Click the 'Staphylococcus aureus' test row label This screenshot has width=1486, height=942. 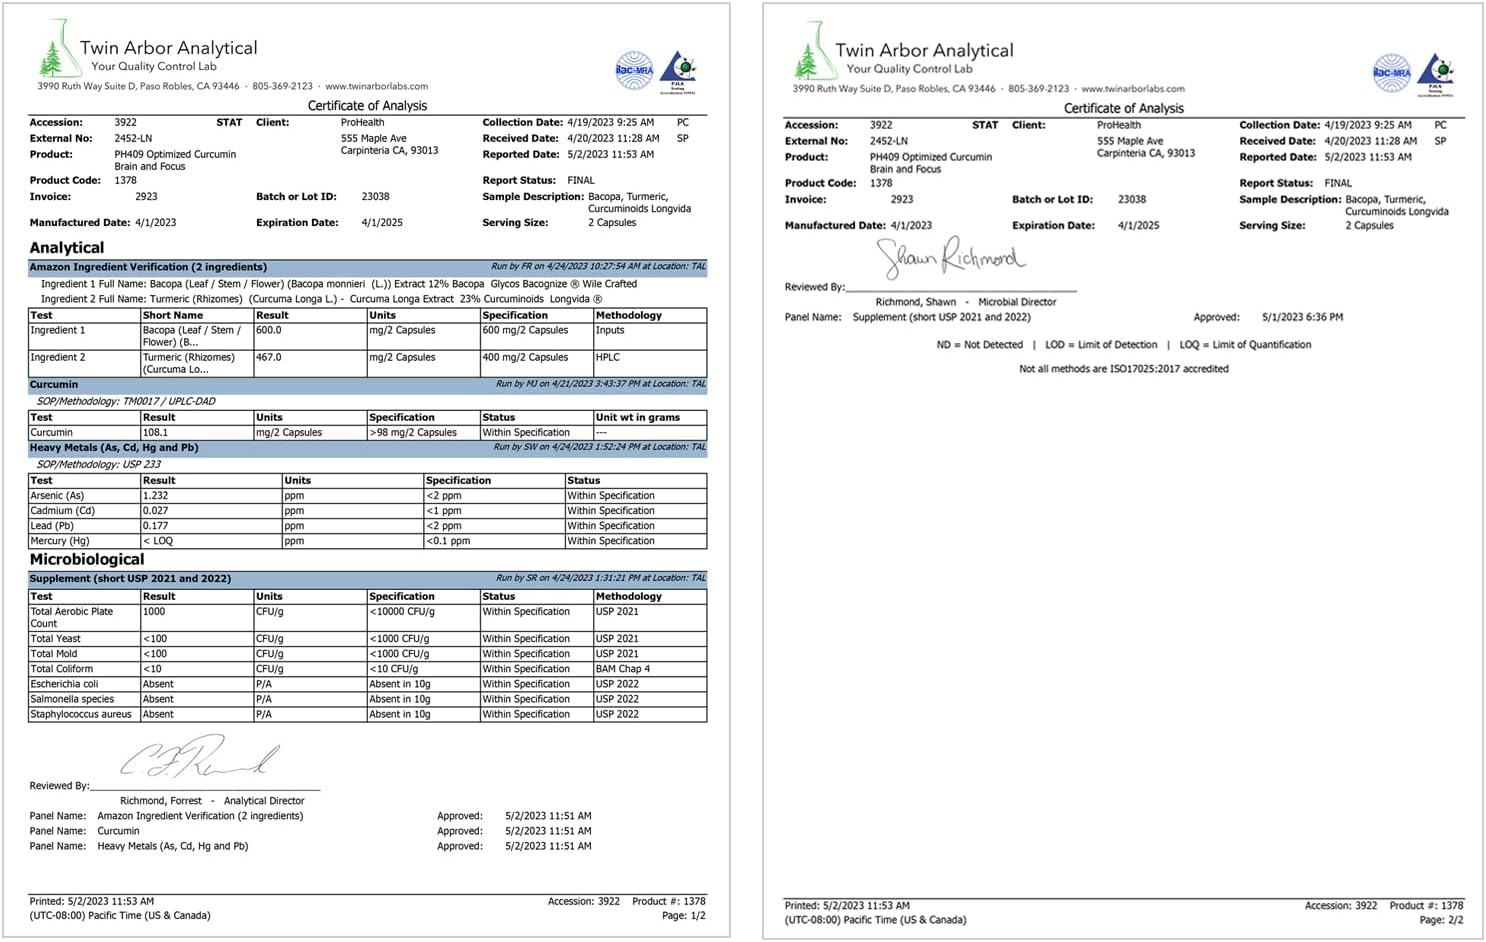pyautogui.click(x=81, y=714)
